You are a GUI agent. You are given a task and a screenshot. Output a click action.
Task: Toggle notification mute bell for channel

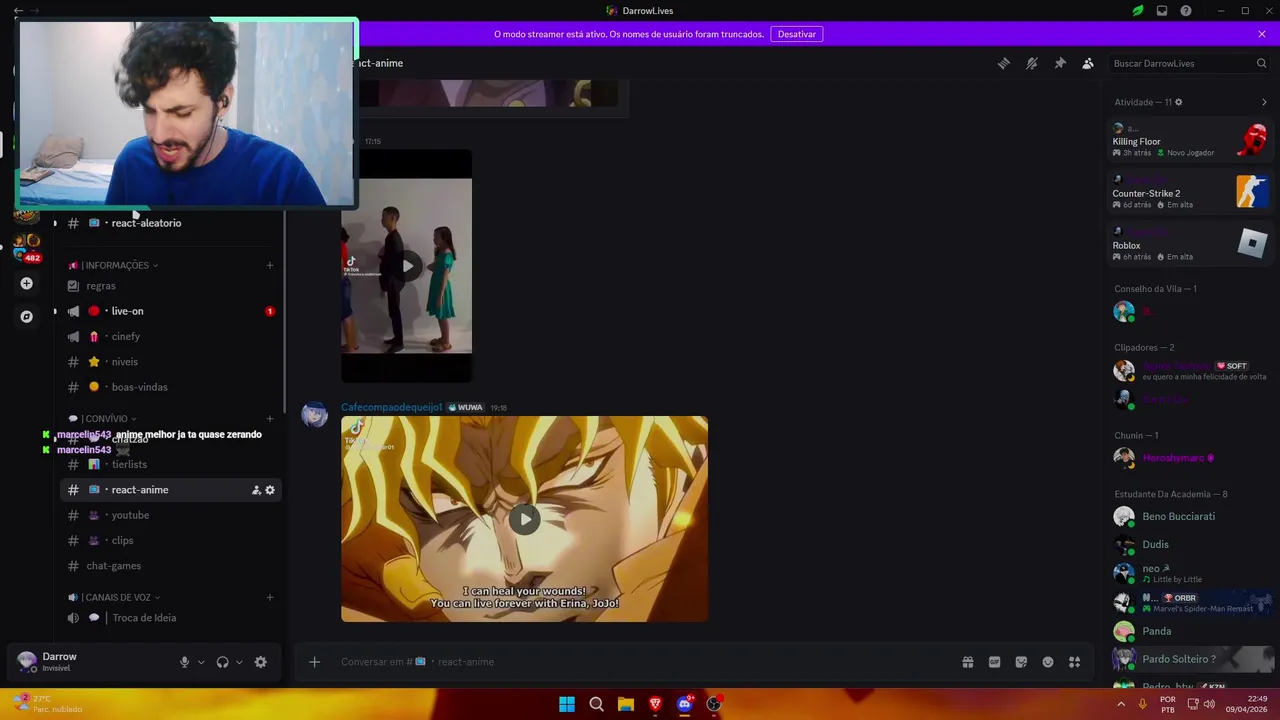tap(1032, 63)
